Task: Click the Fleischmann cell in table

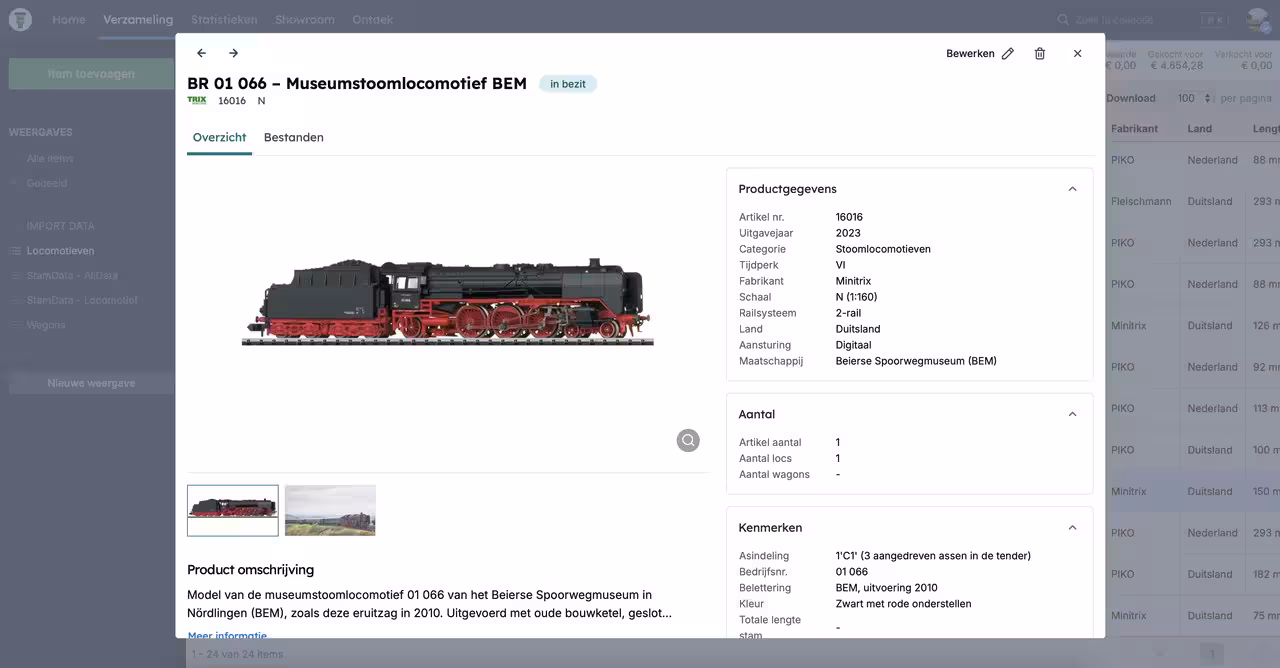Action: [x=1141, y=201]
